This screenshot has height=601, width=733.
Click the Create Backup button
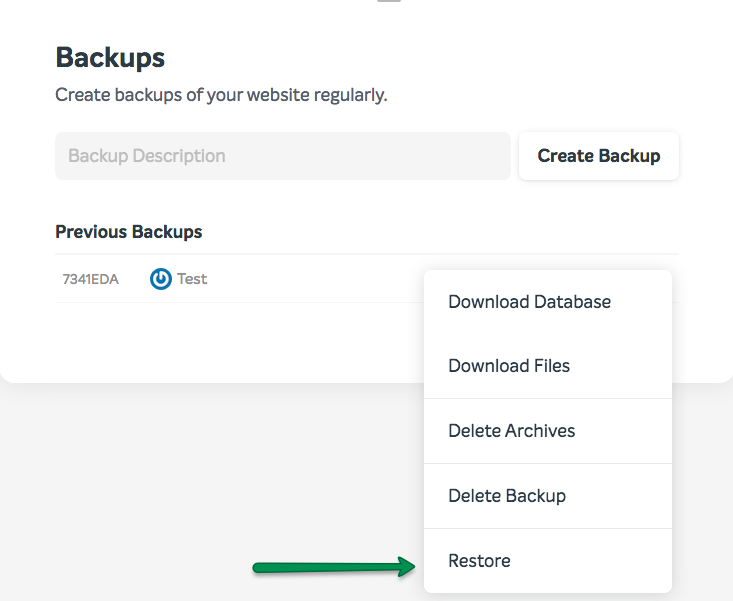[x=599, y=156]
